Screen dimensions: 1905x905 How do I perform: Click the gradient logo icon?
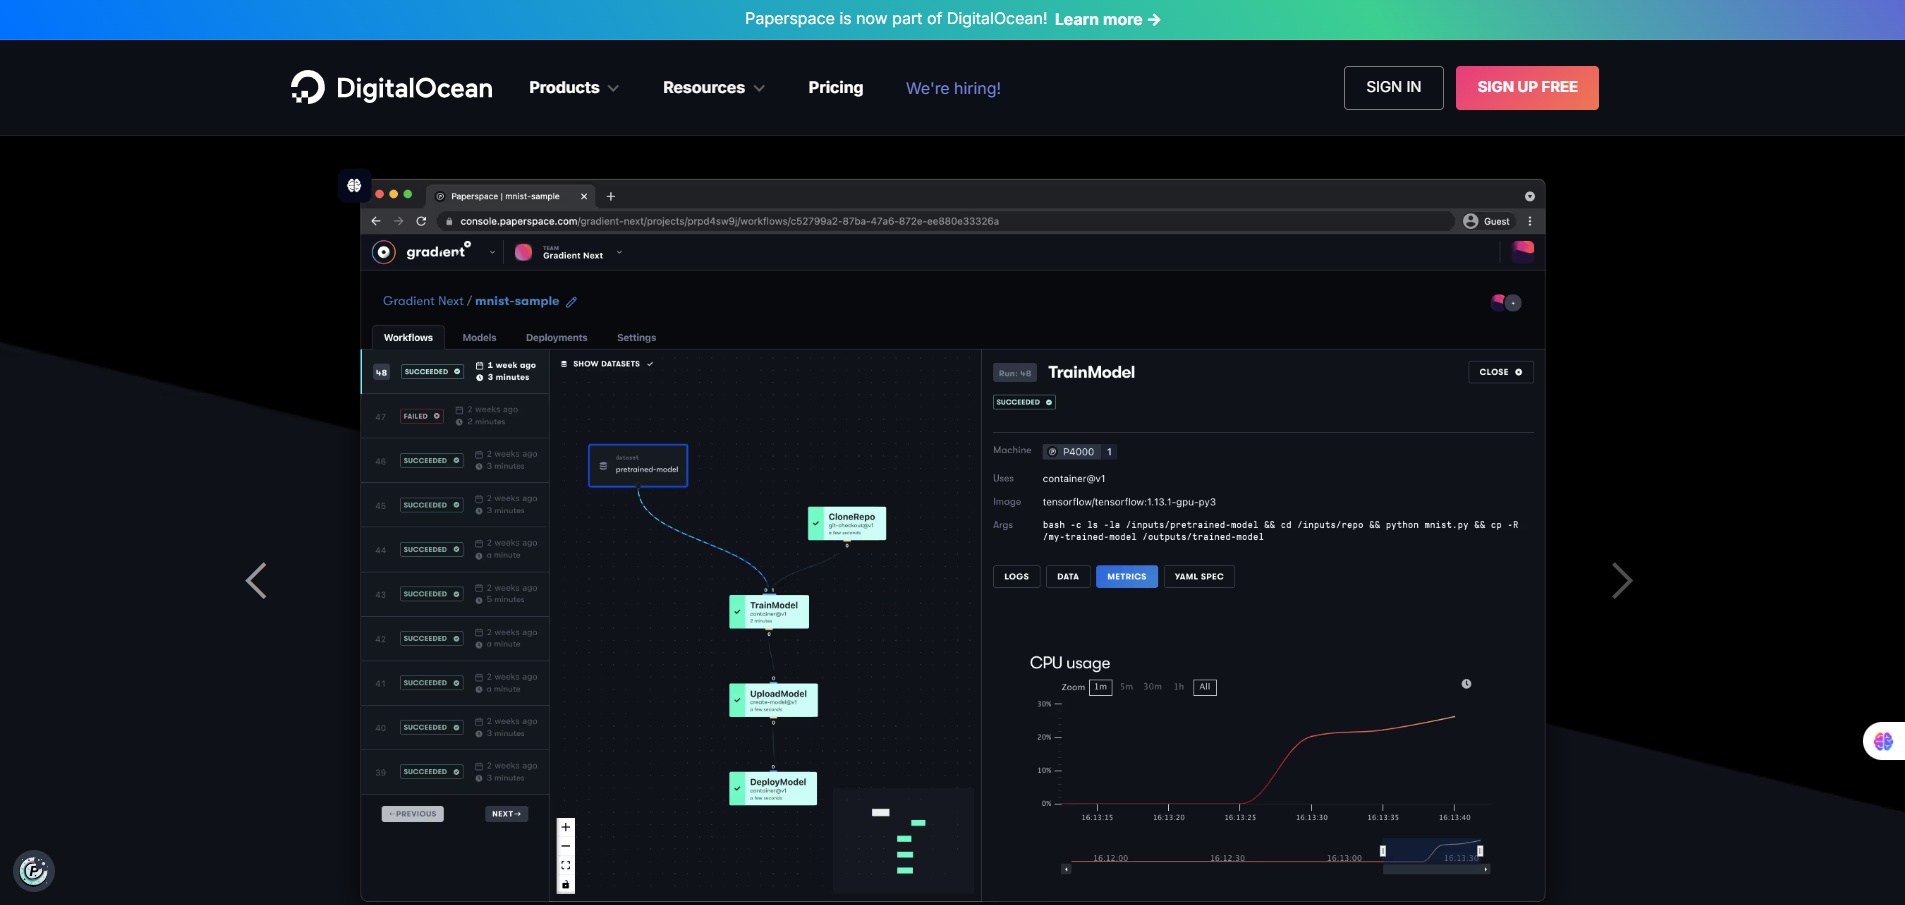point(384,252)
